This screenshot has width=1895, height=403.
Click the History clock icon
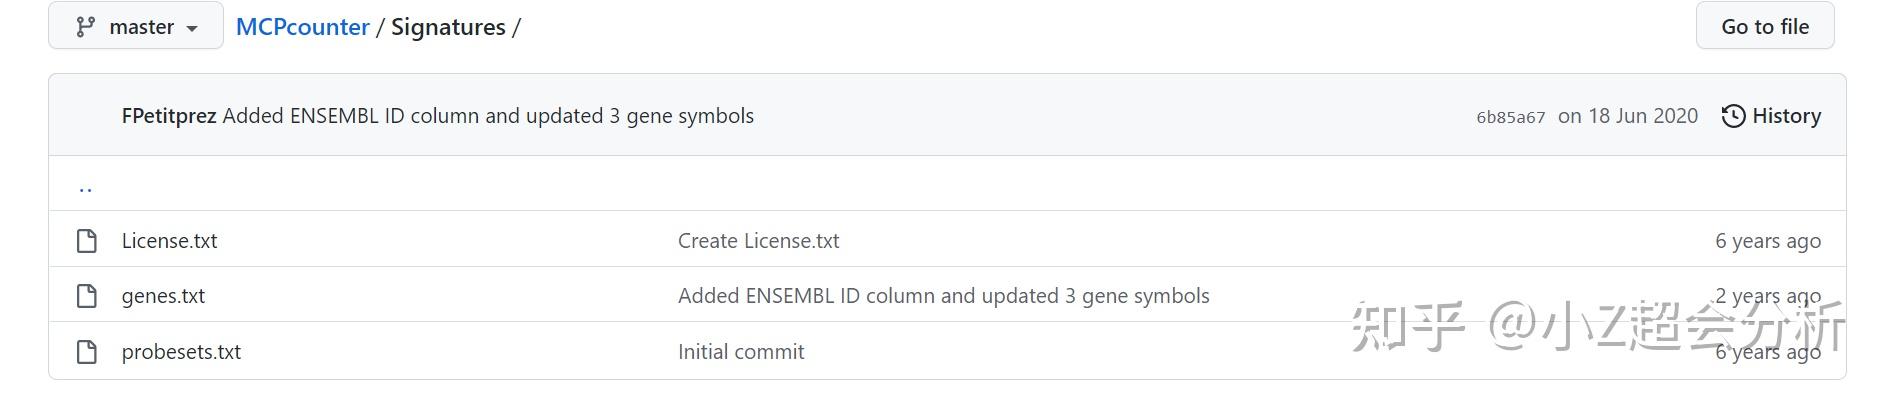click(1733, 116)
